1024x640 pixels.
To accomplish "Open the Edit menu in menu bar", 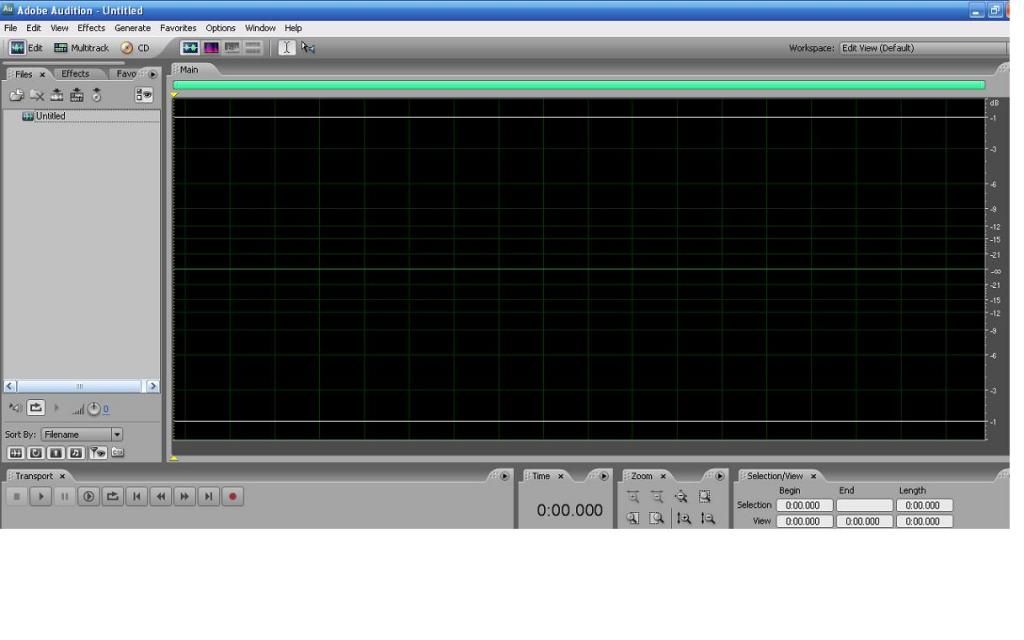I will point(33,28).
